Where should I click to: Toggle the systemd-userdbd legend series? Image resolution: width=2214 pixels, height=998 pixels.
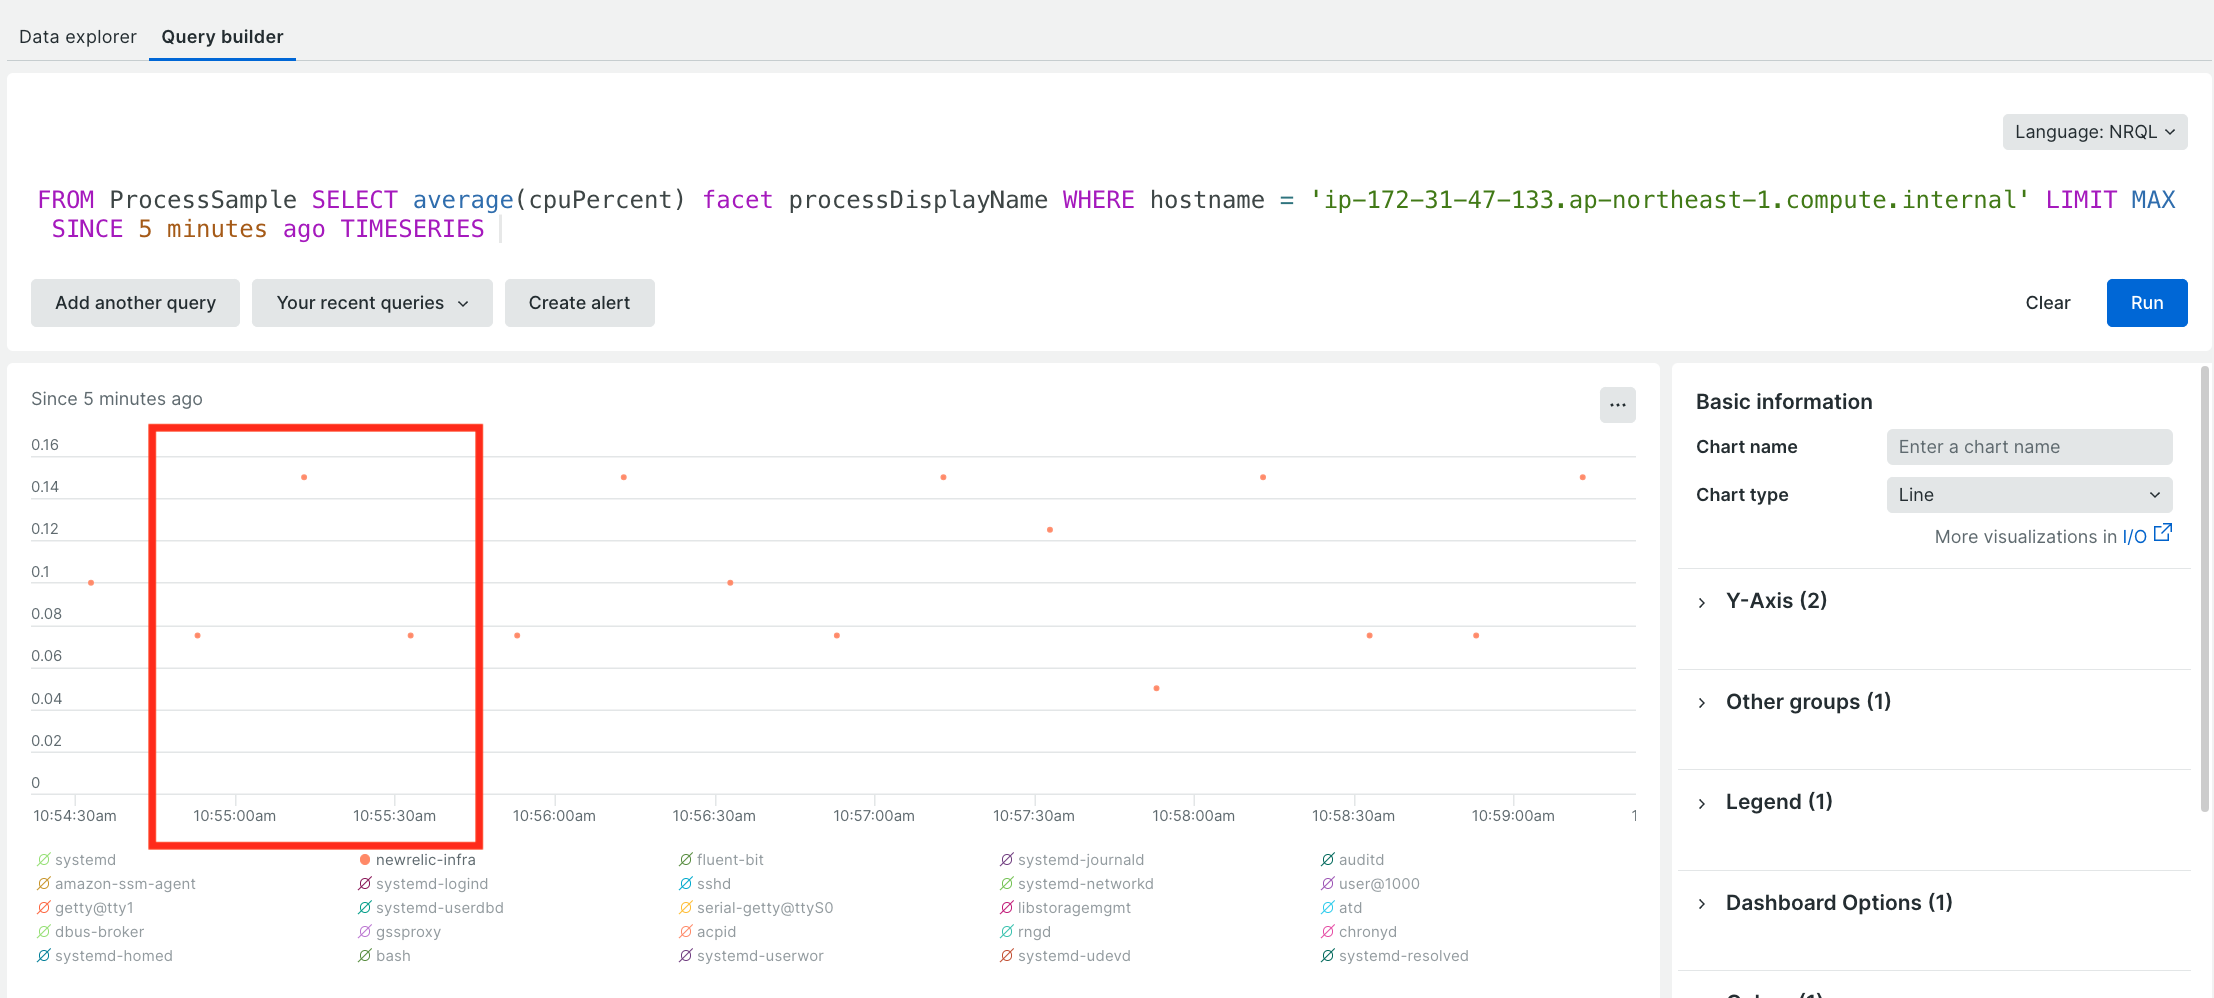coord(431,908)
